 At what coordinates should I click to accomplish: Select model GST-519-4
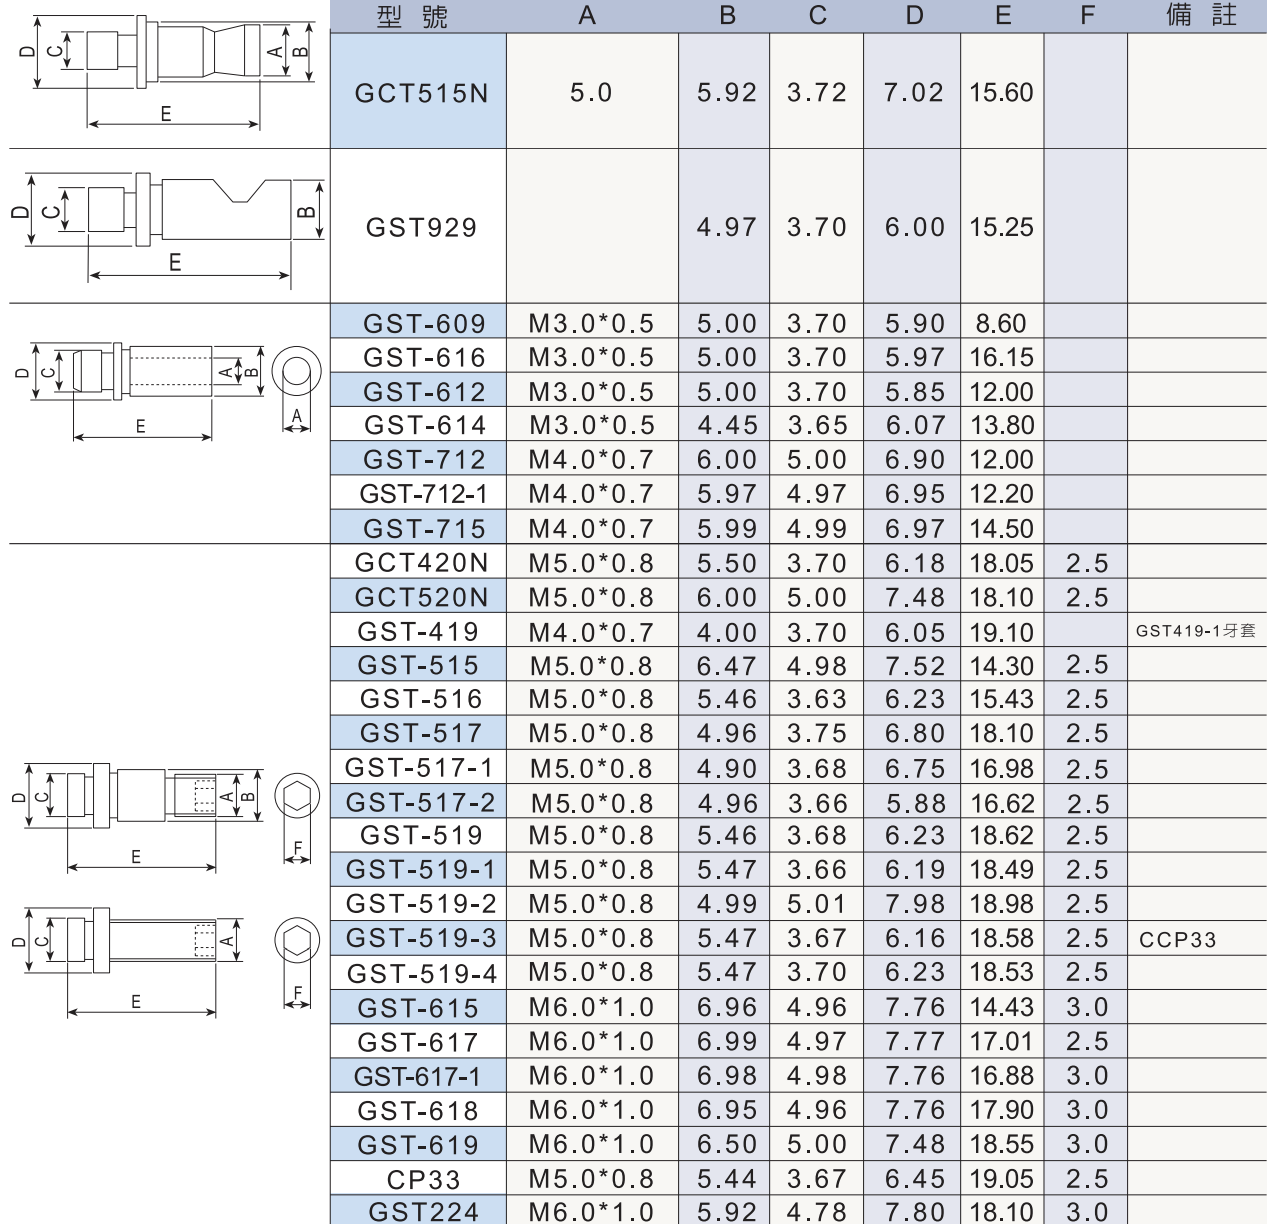pos(421,972)
